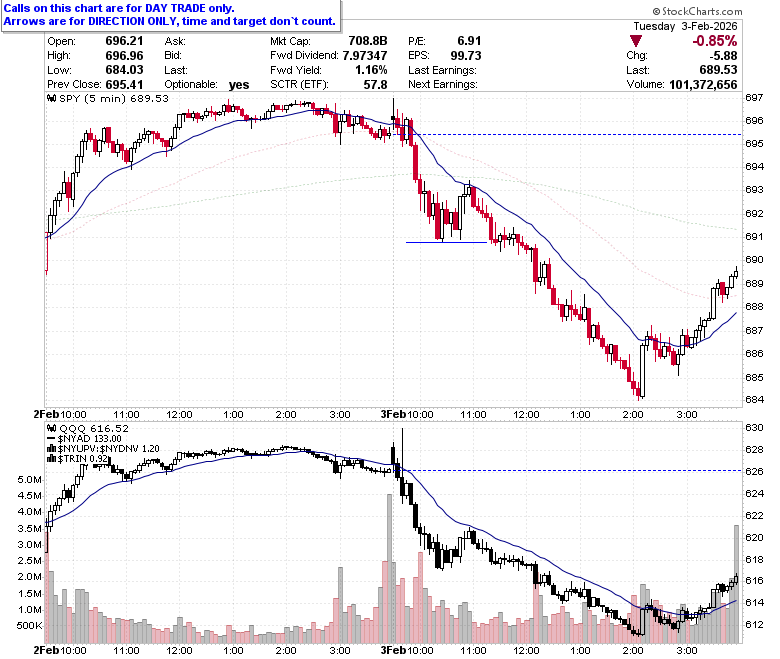Viewport: 780px width, 659px height.
Task: Click the $NYUPV:$NYDNV bar legend icon
Action: click(x=52, y=449)
